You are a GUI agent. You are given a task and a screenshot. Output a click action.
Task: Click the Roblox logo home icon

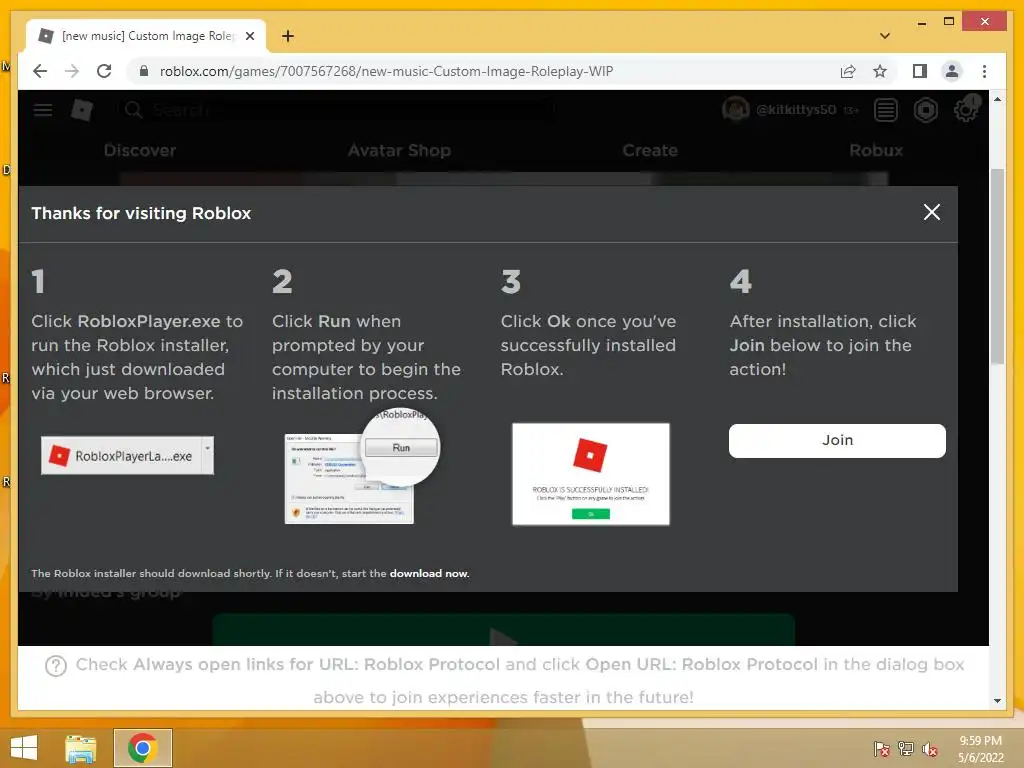[82, 110]
